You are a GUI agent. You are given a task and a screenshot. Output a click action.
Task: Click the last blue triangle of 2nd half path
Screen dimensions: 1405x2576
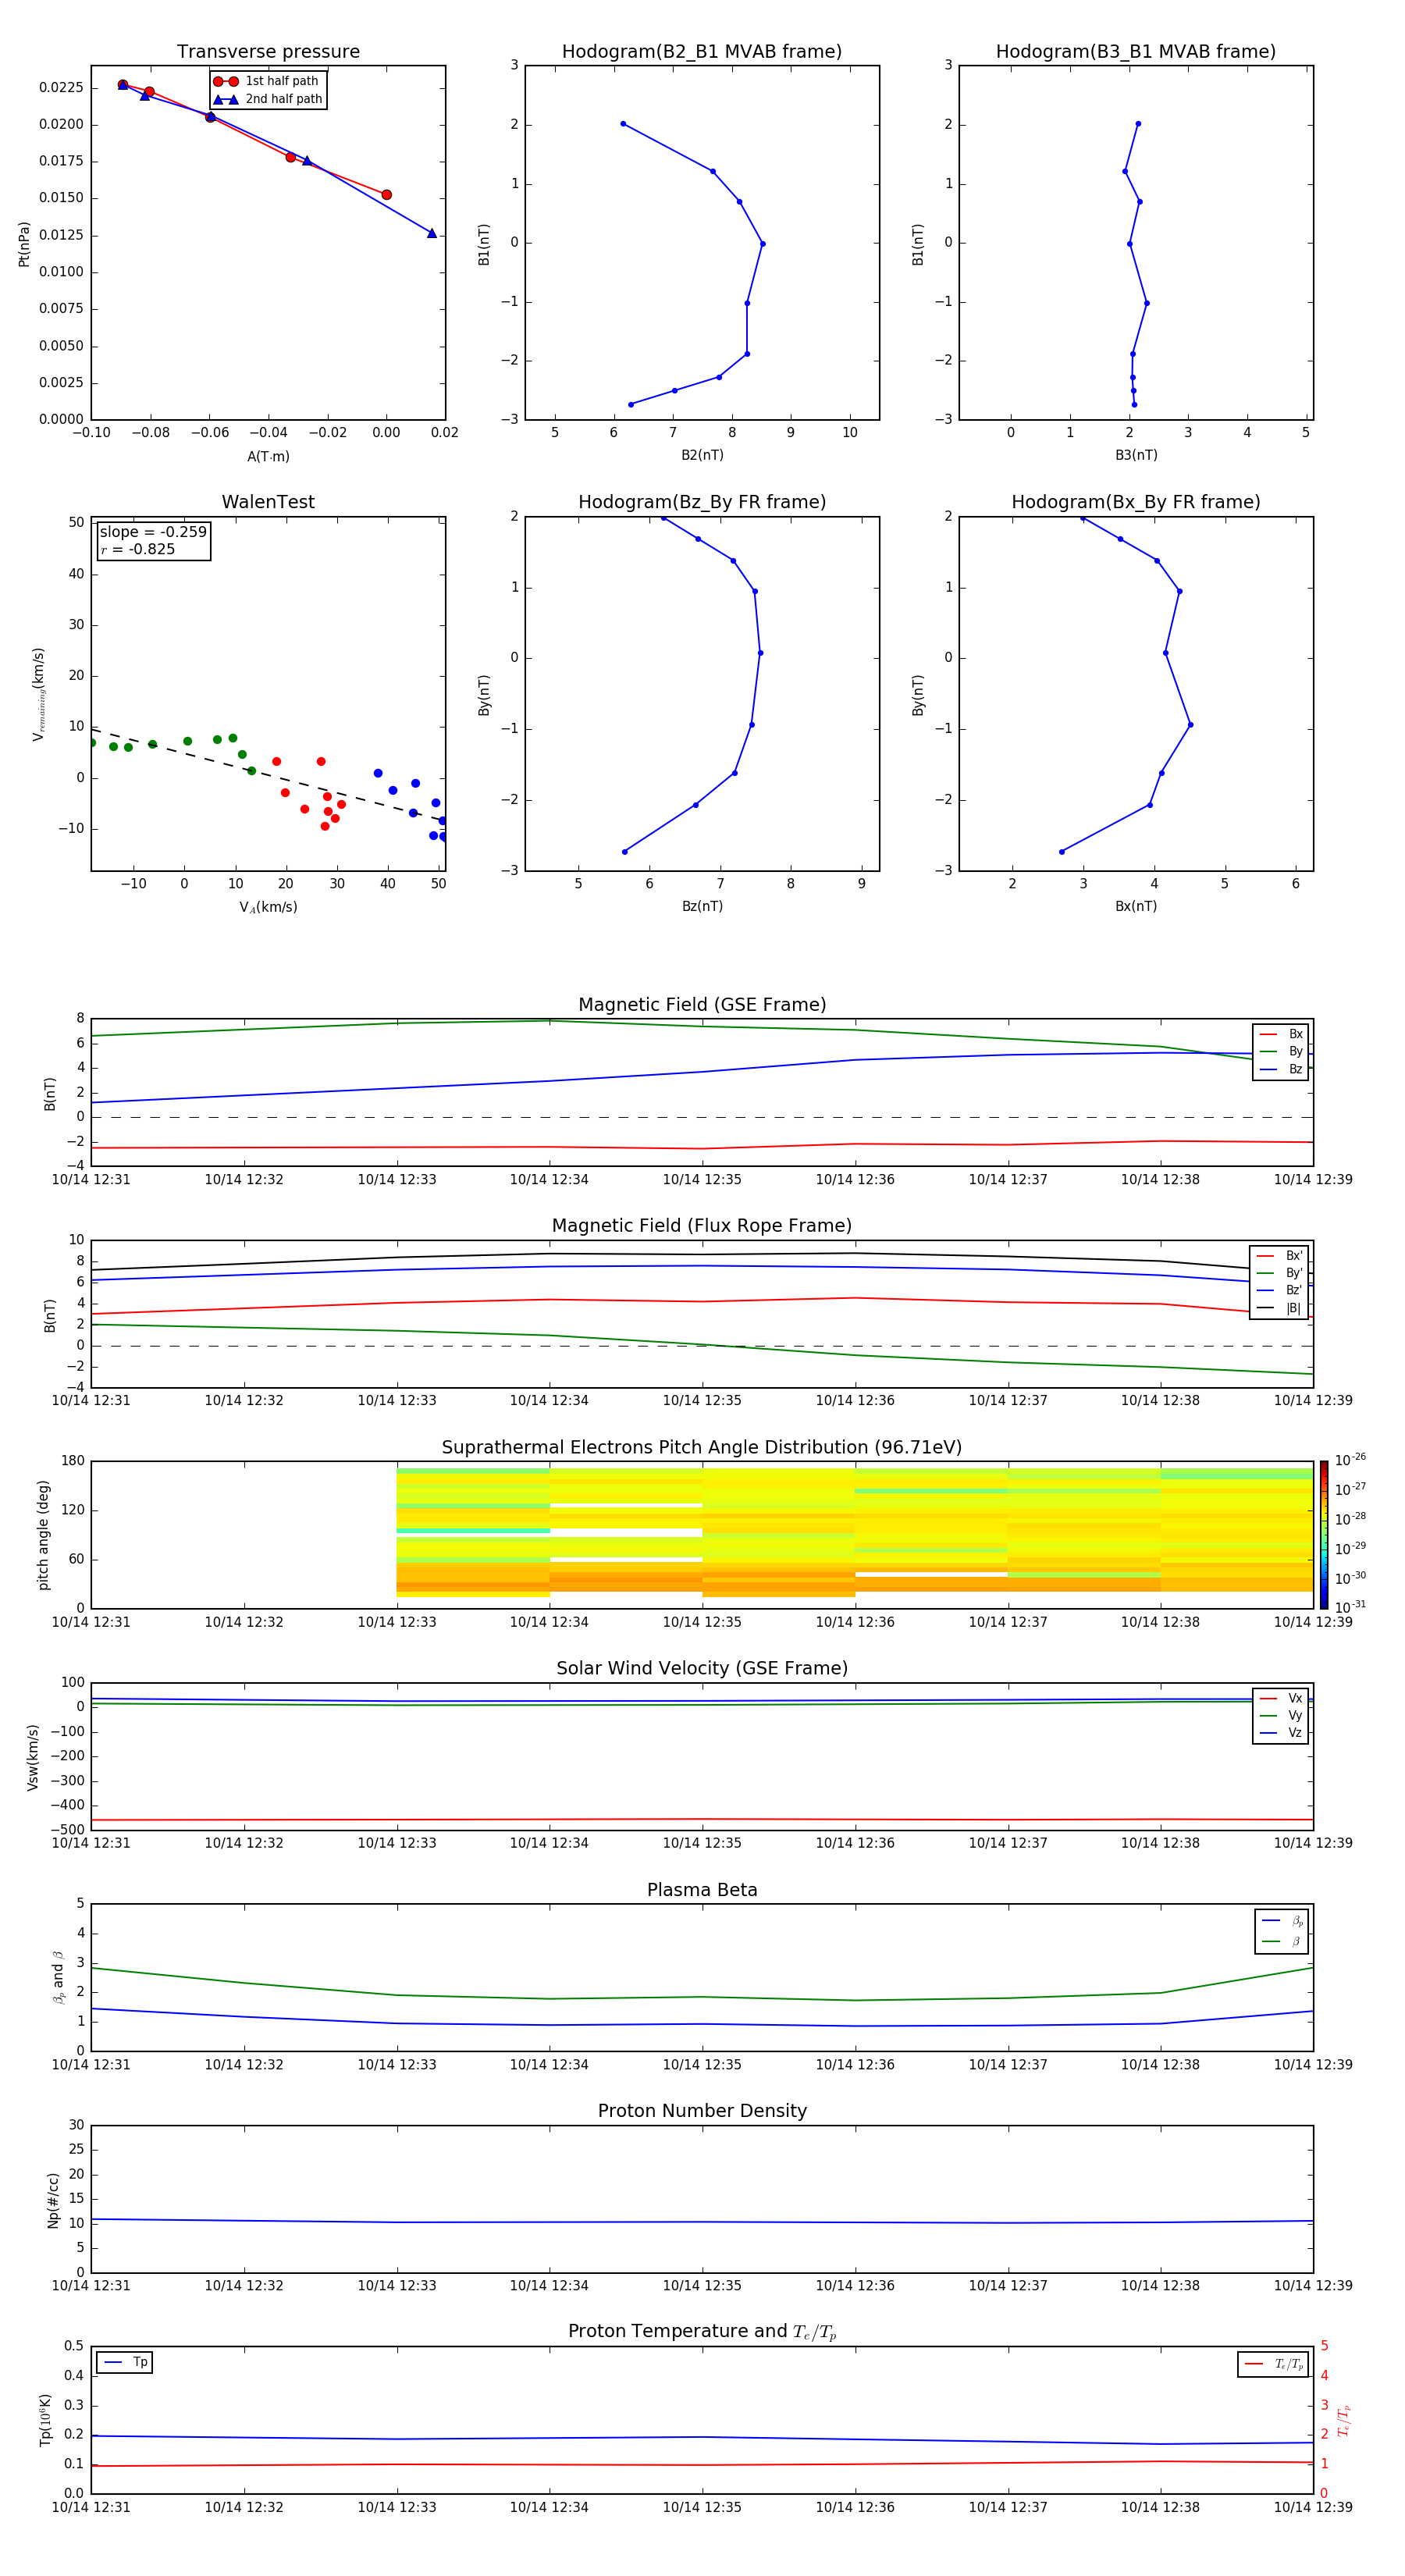(x=432, y=234)
